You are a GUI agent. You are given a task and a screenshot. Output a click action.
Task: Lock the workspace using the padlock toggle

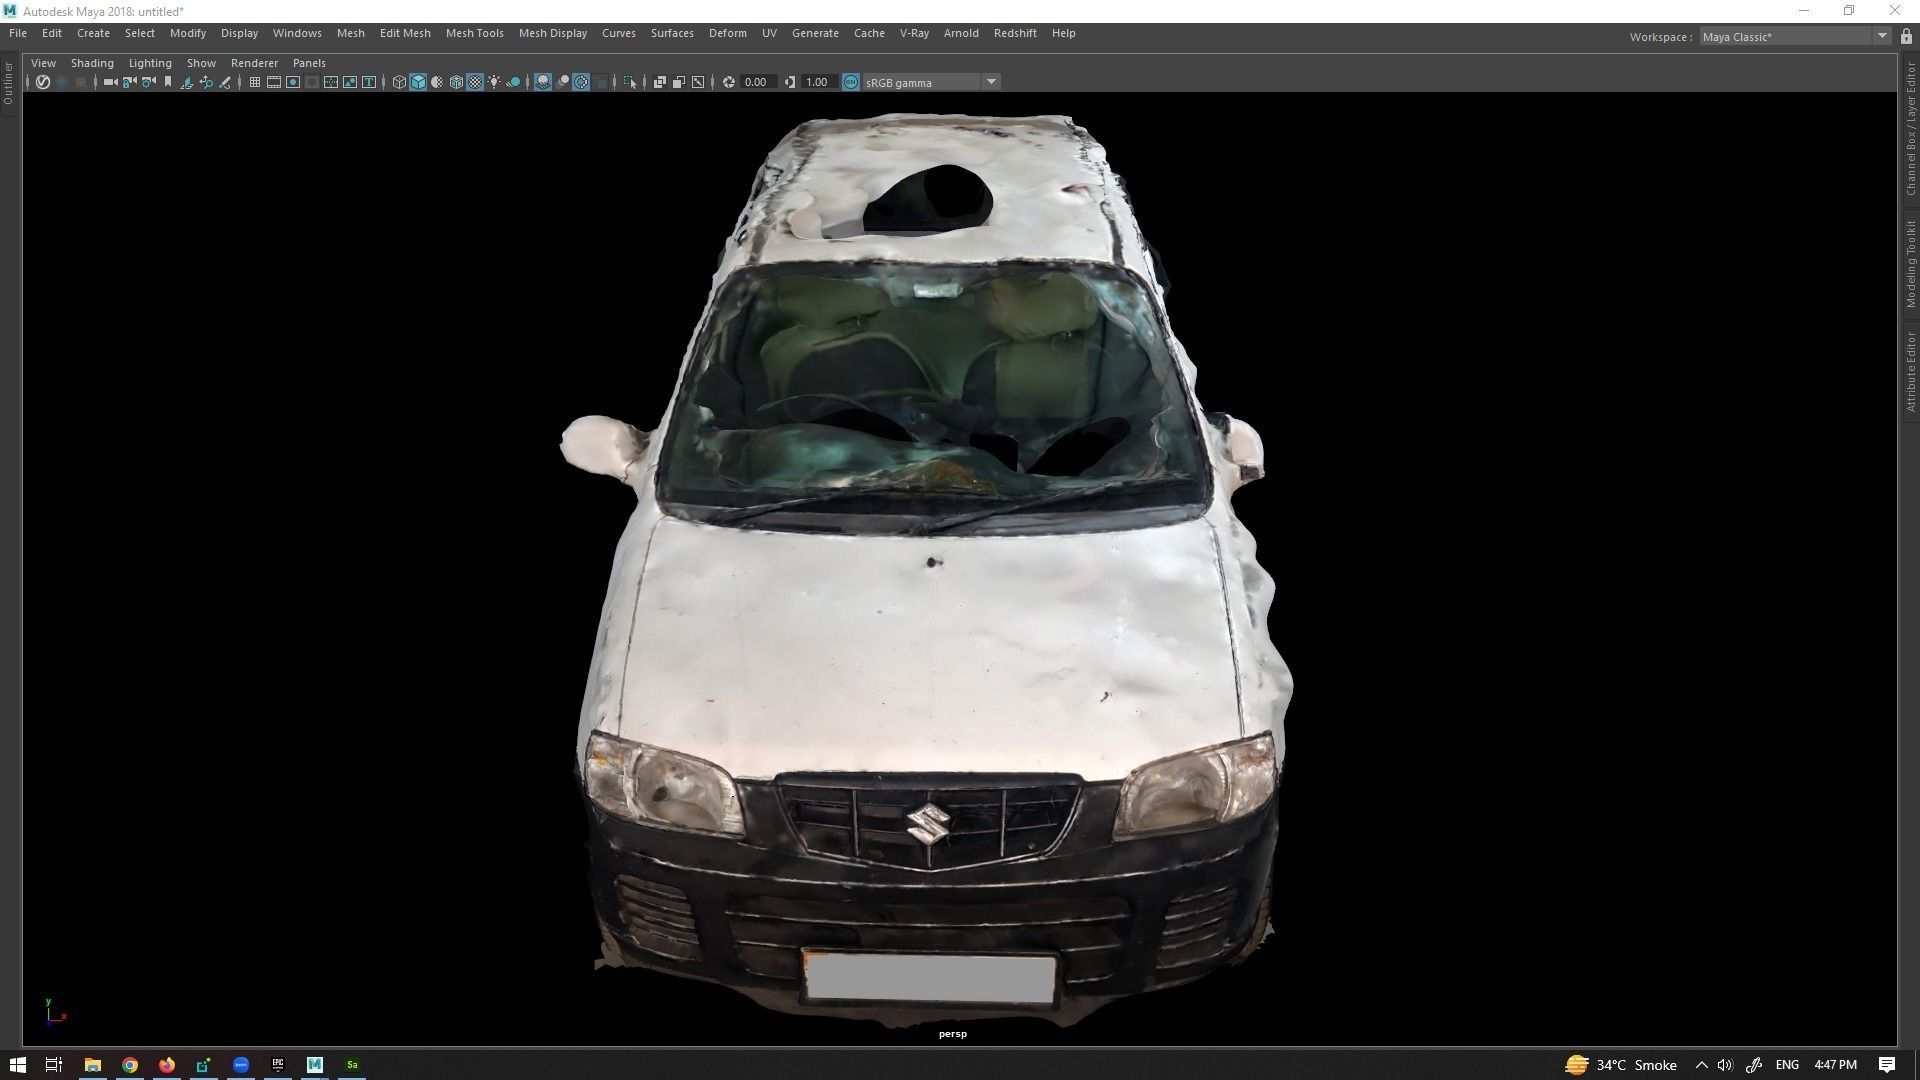pos(1905,36)
